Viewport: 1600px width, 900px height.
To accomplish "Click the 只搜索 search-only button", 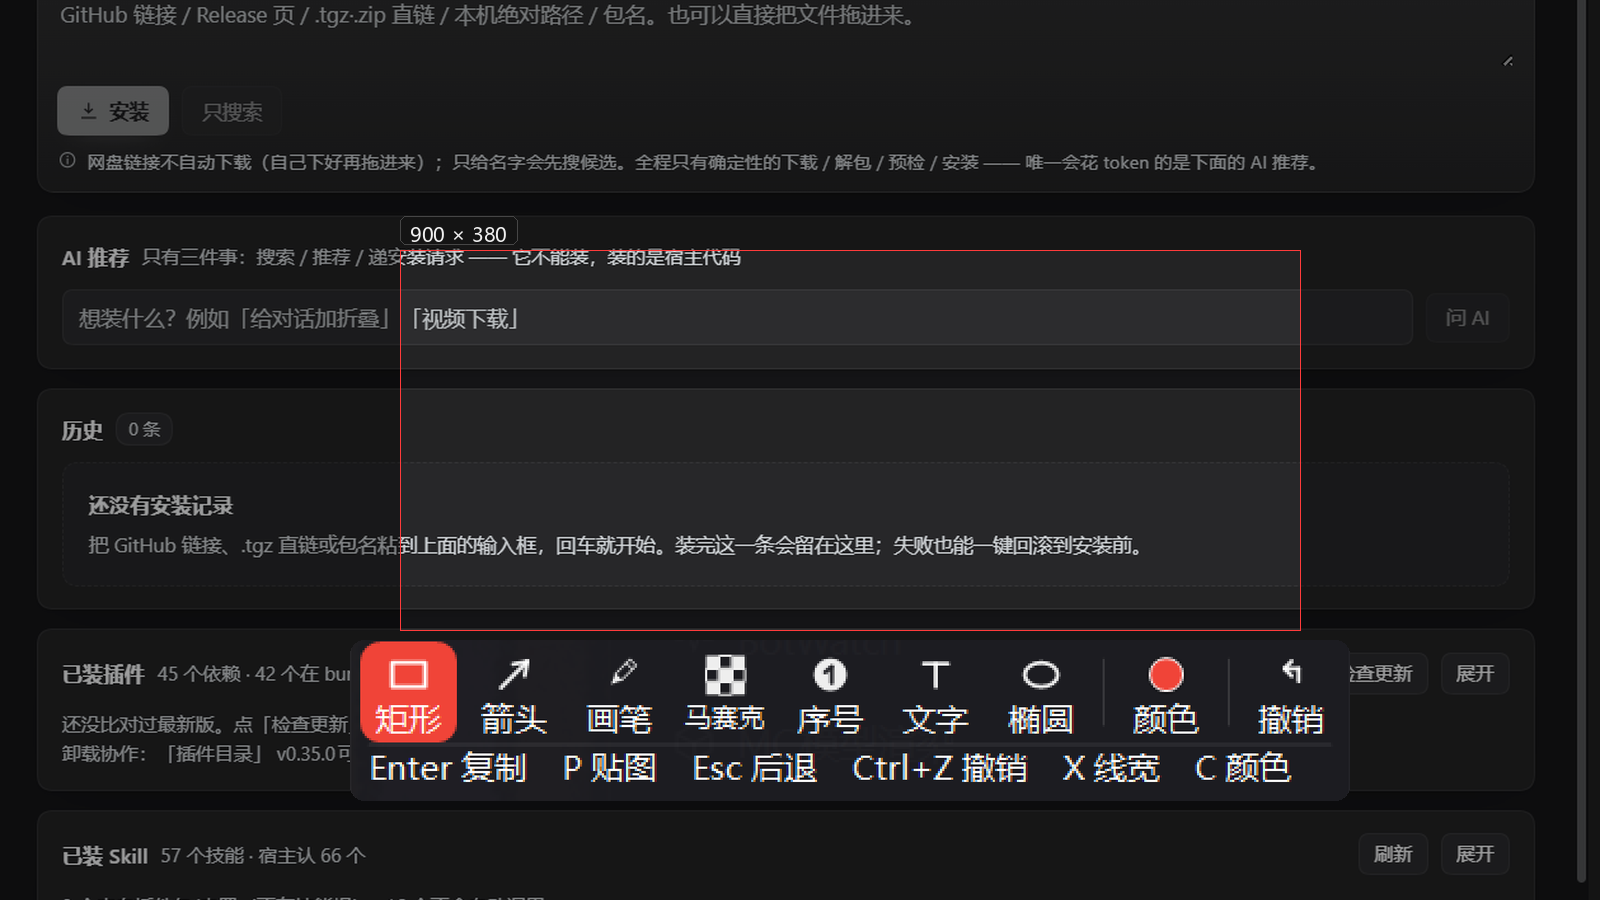I will (232, 111).
